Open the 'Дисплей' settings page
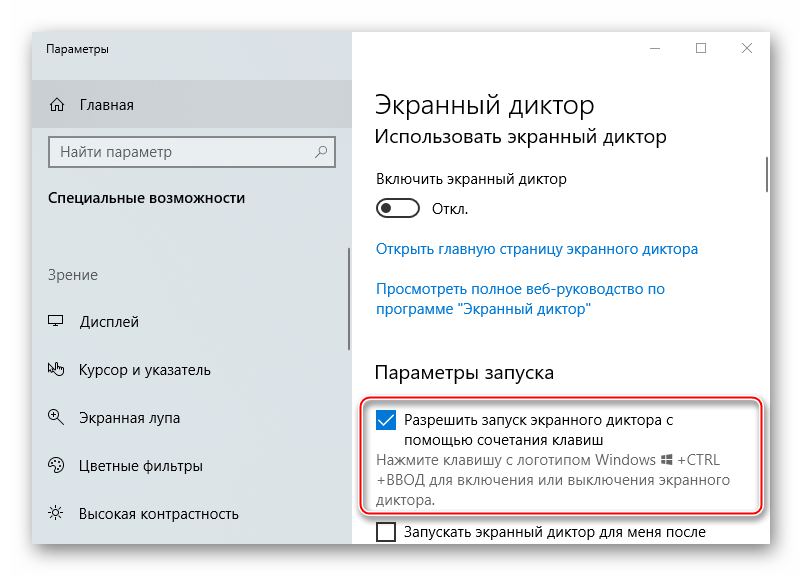Viewport: 802px width, 576px height. pyautogui.click(x=109, y=322)
